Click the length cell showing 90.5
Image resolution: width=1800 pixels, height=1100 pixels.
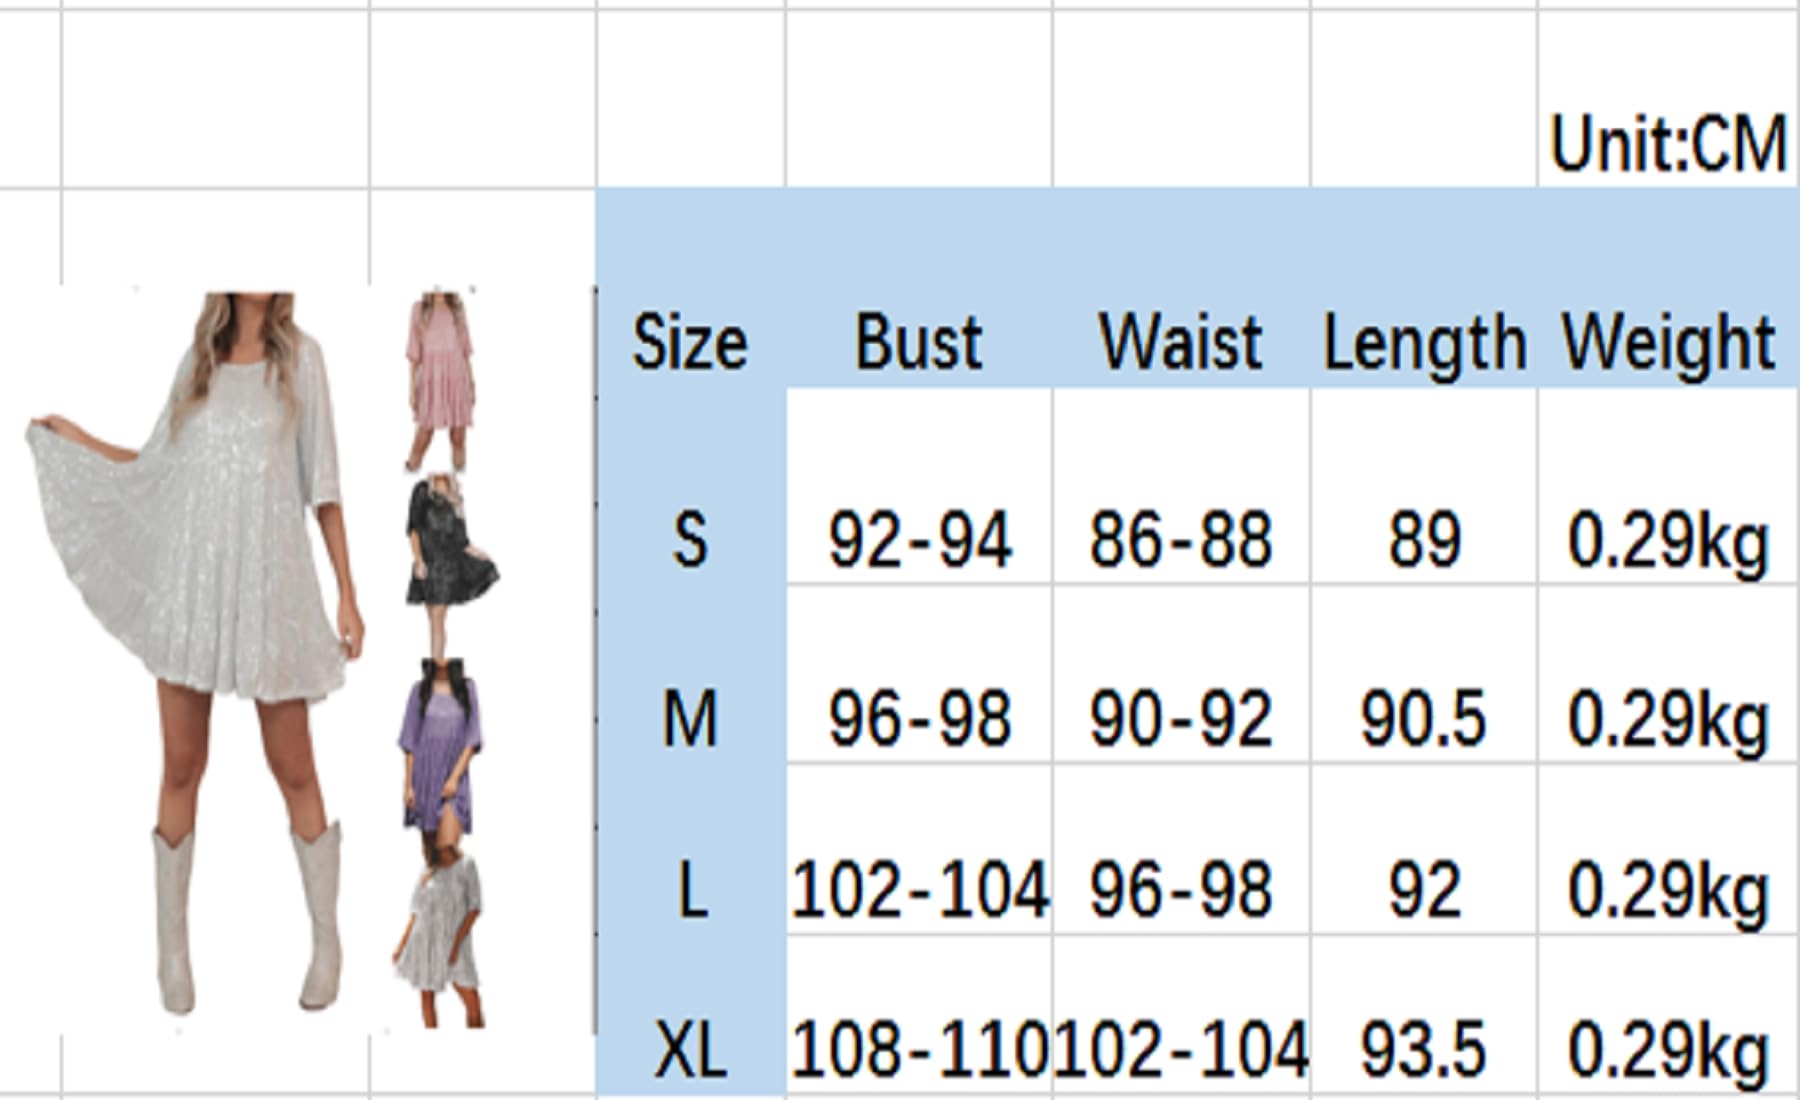[1424, 719]
